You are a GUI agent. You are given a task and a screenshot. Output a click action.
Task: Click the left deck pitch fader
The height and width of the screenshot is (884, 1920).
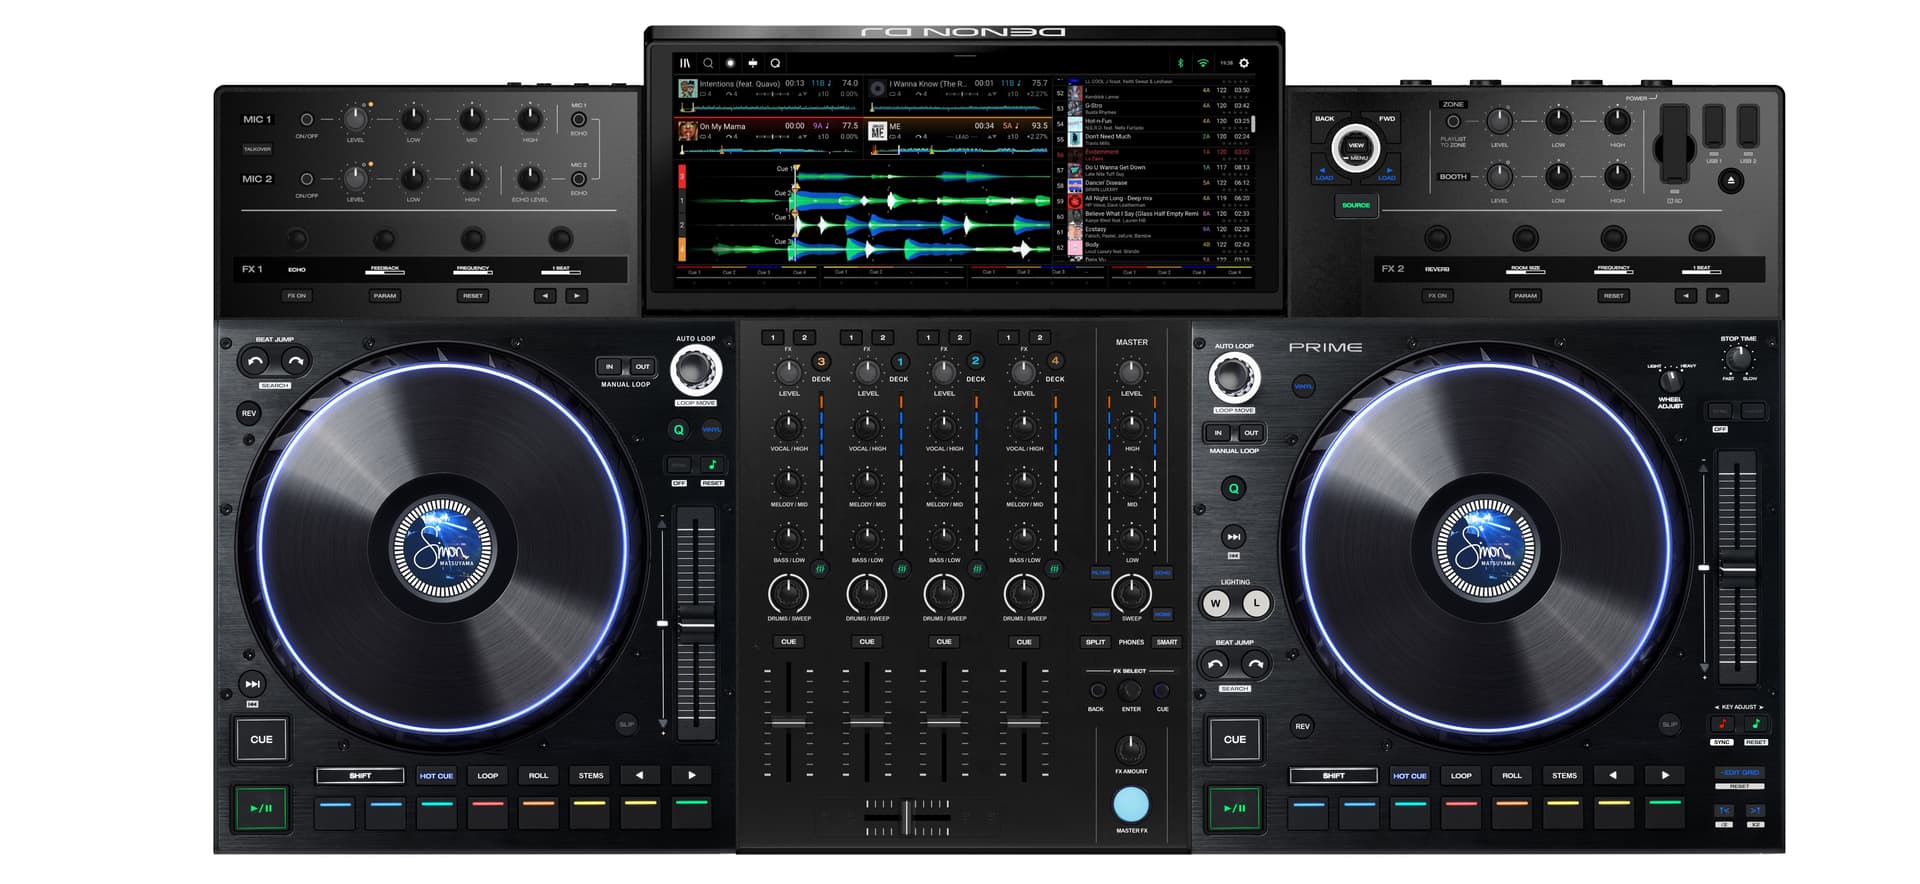coord(697,625)
